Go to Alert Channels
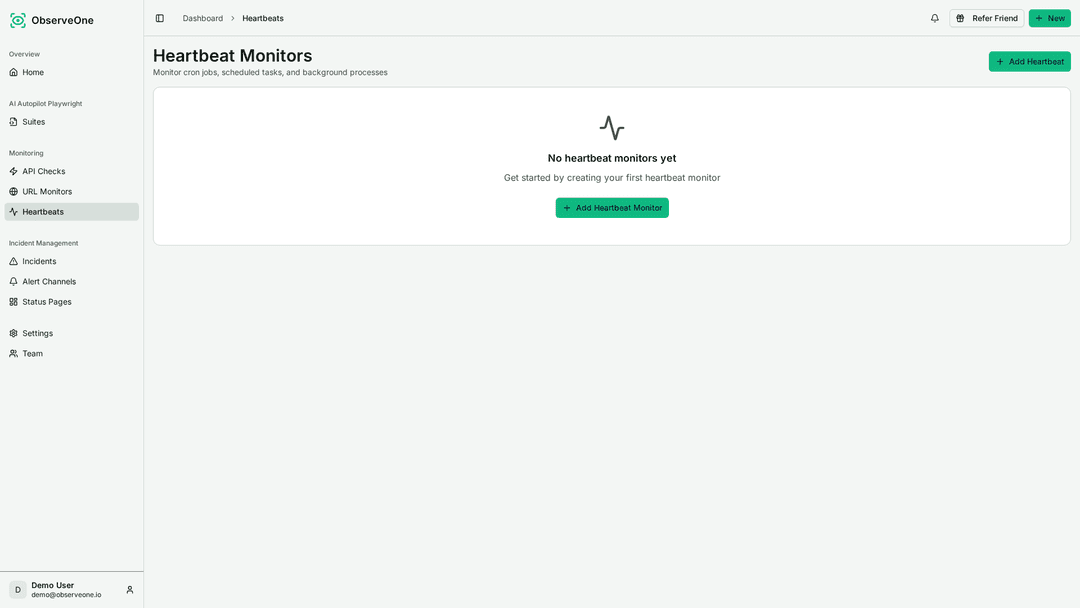This screenshot has height=608, width=1080. [72, 282]
